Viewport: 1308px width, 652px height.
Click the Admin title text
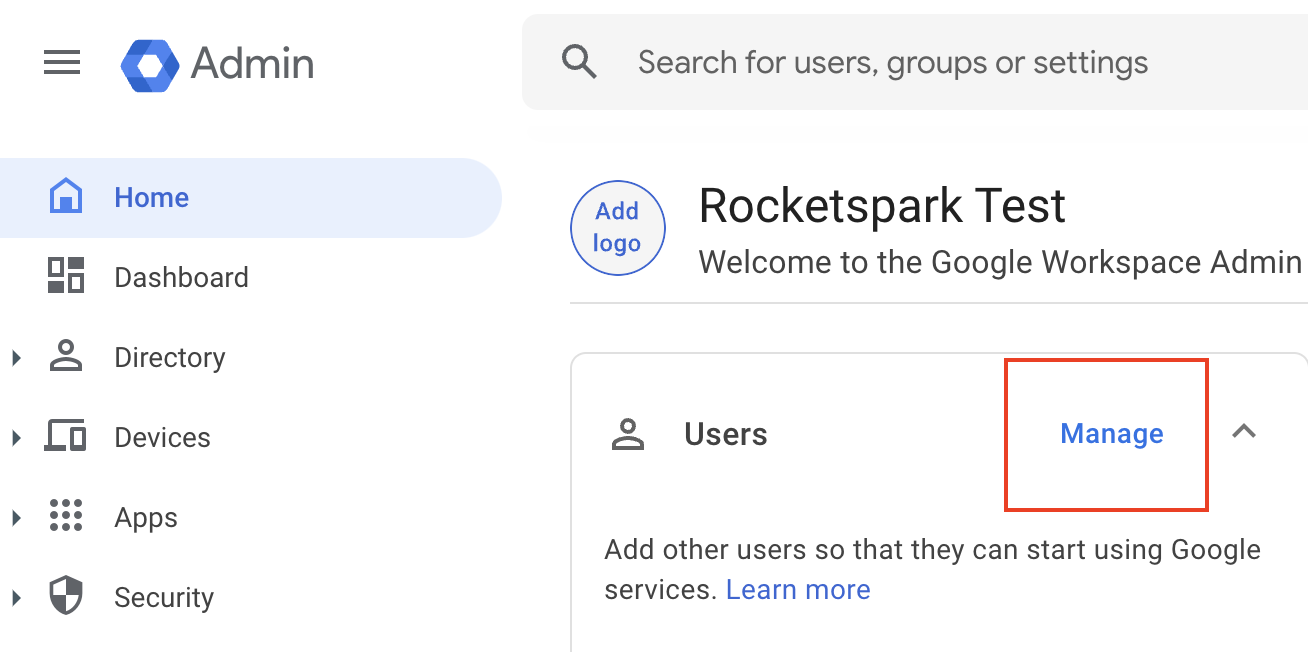(x=252, y=64)
